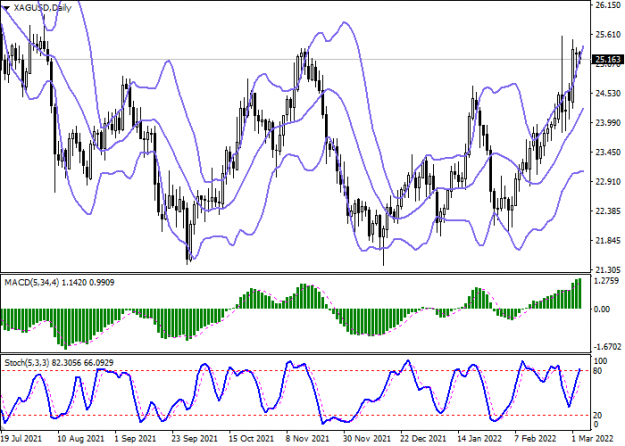Screen dimensions: 625x446
Task: Click the 10 Aug 2021 date label
Action: pyautogui.click(x=81, y=439)
